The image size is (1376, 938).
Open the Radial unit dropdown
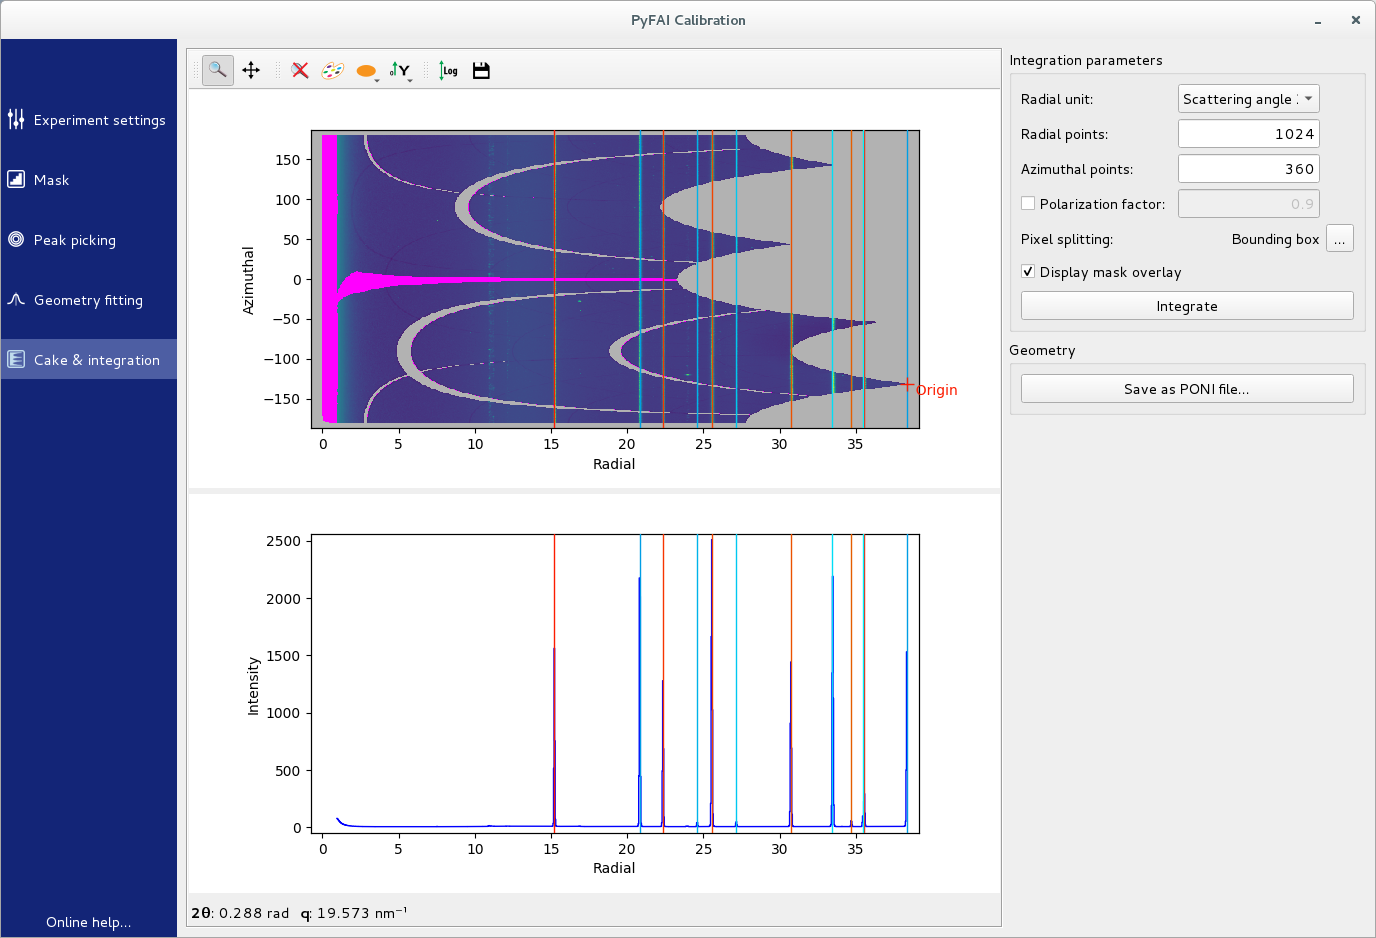click(1248, 98)
